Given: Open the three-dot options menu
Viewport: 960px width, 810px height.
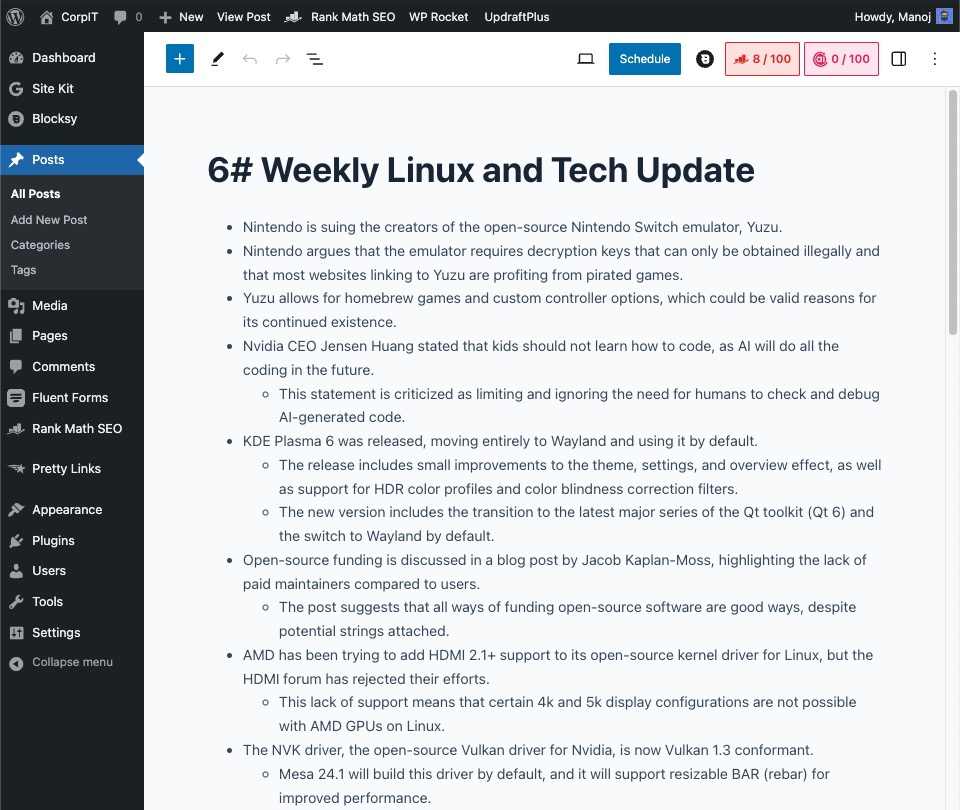Looking at the screenshot, I should click(935, 59).
